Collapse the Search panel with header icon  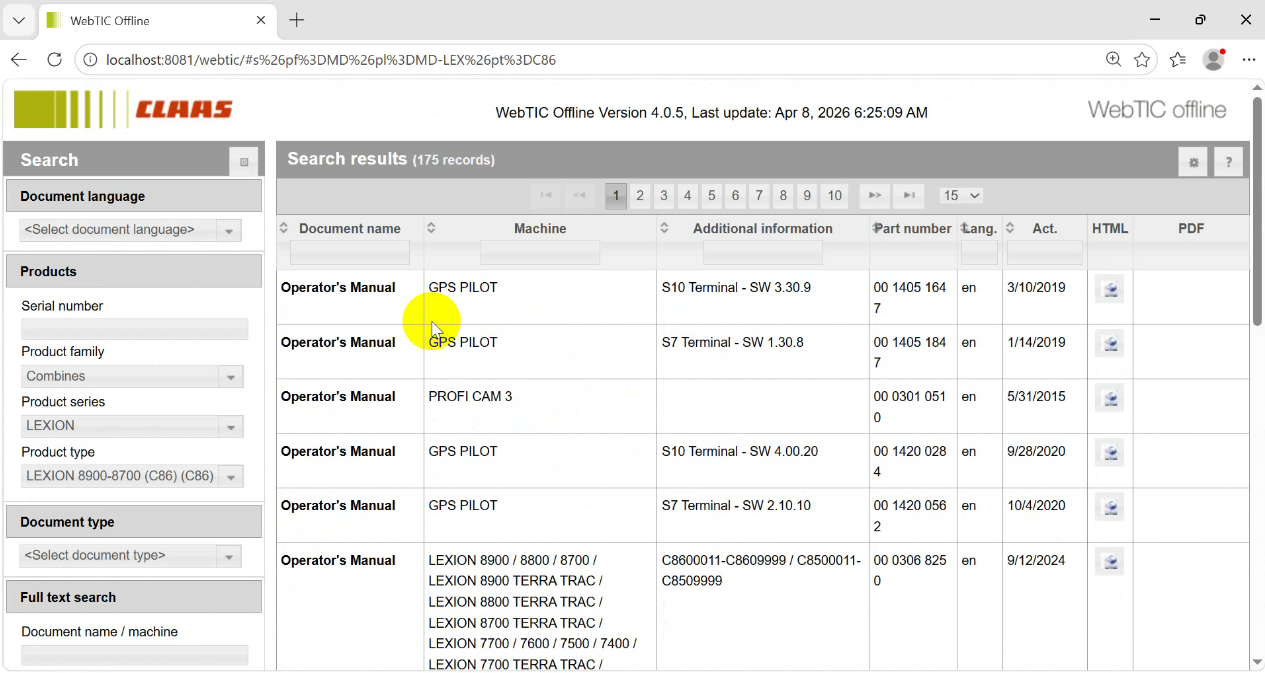[x=243, y=162]
